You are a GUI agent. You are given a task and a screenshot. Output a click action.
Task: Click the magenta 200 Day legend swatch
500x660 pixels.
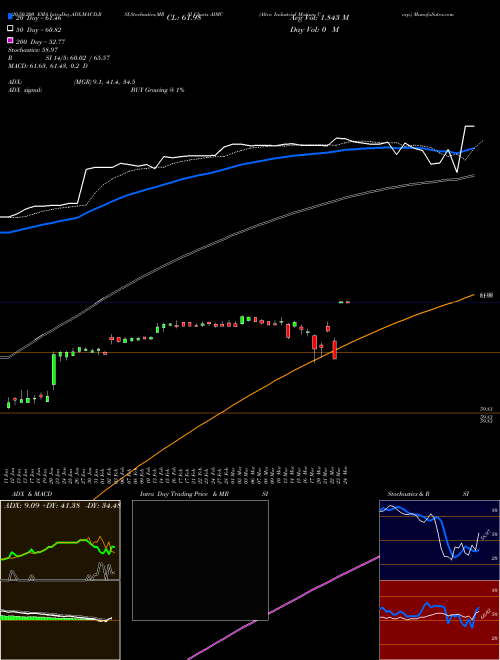click(x=10, y=41)
